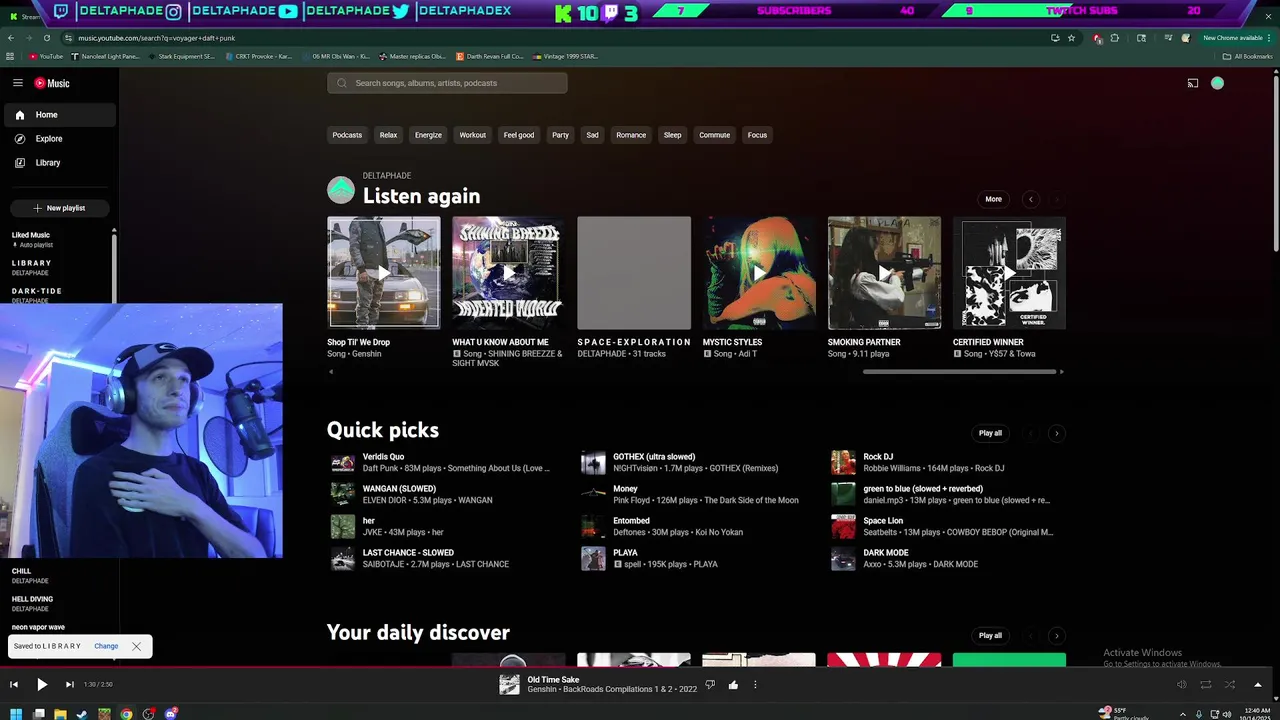This screenshot has width=1280, height=720.
Task: Open more options for Old Time Sake
Action: tap(755, 685)
